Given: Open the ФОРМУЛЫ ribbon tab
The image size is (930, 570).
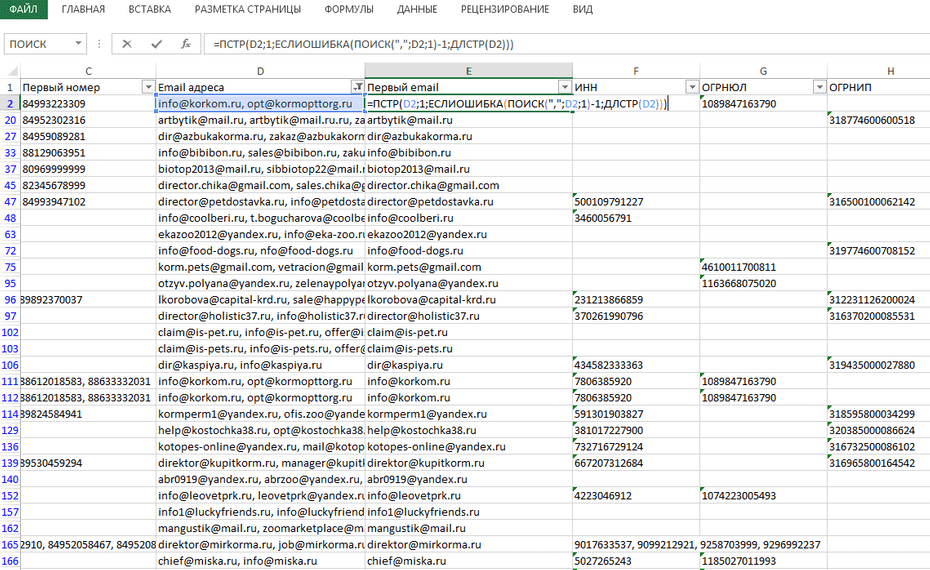Looking at the screenshot, I should pyautogui.click(x=349, y=9).
